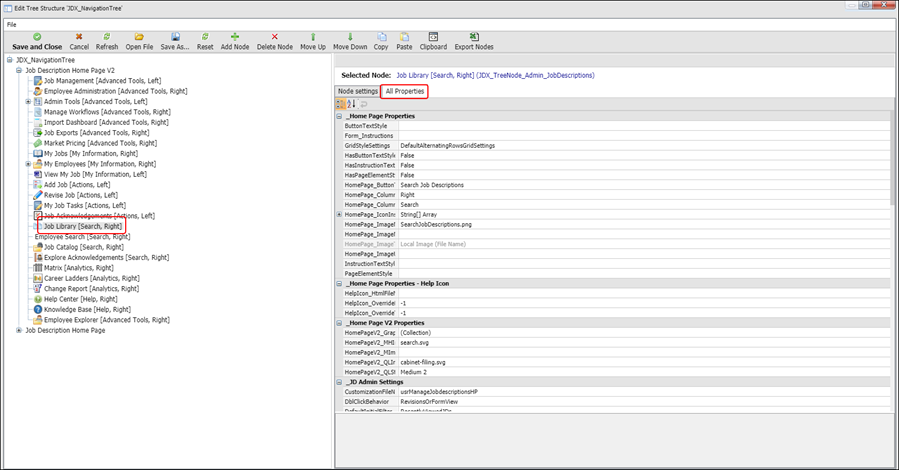This screenshot has height=470, width=900.
Task: Switch to the Node settings tab
Action: pos(357,91)
